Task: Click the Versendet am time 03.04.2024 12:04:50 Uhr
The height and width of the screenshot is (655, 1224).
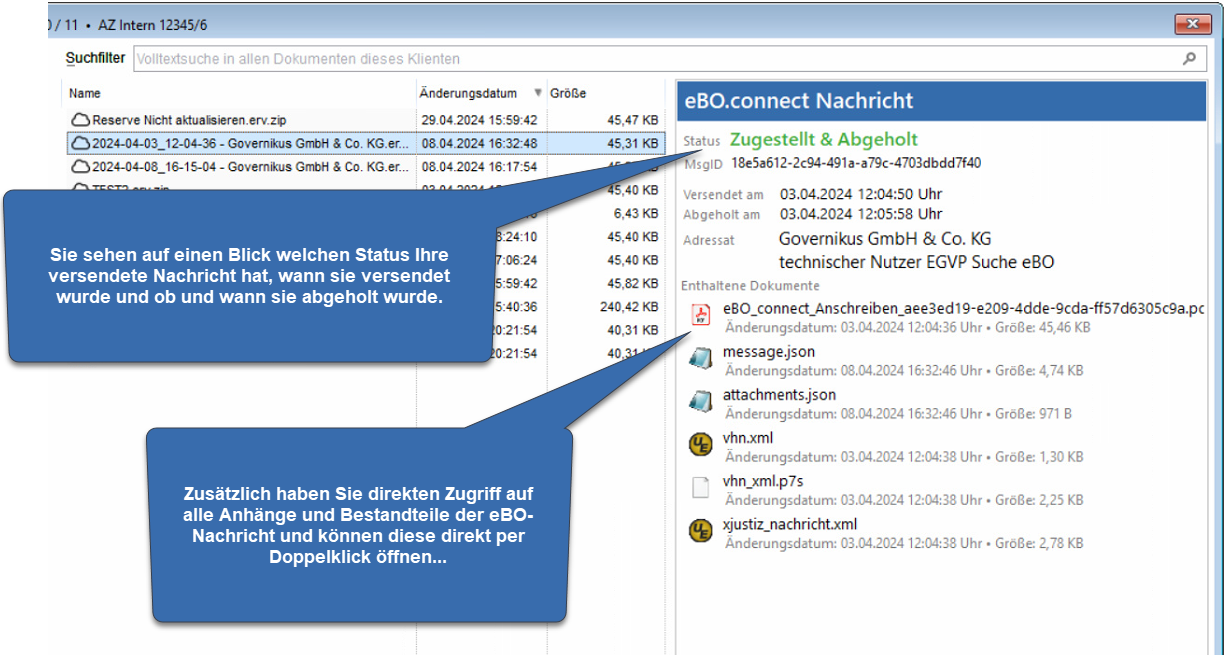Action: tap(861, 194)
